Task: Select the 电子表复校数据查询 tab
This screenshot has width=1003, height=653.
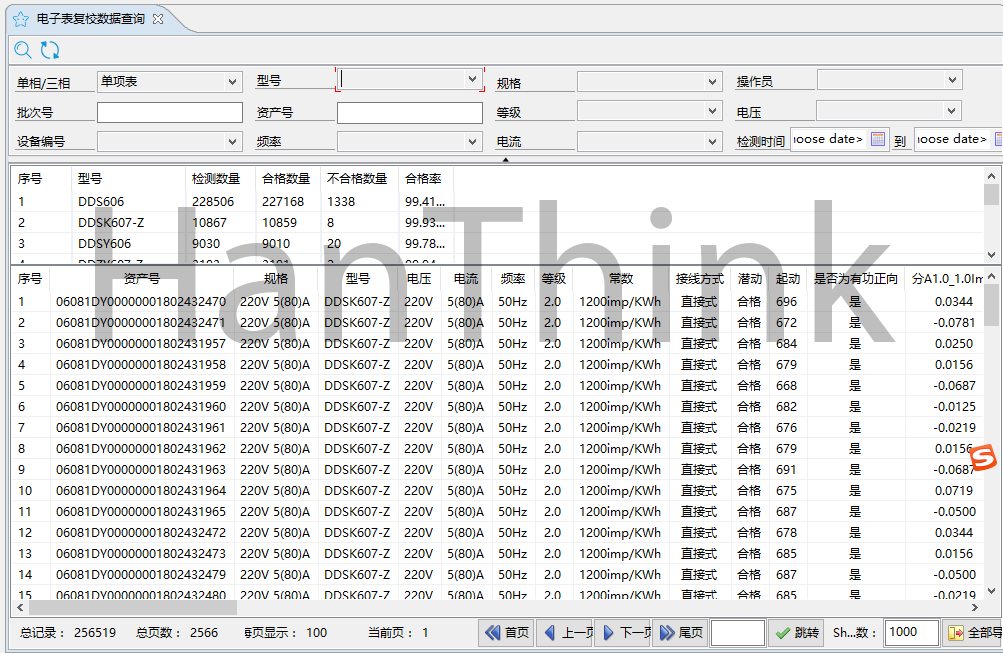Action: 90,19
